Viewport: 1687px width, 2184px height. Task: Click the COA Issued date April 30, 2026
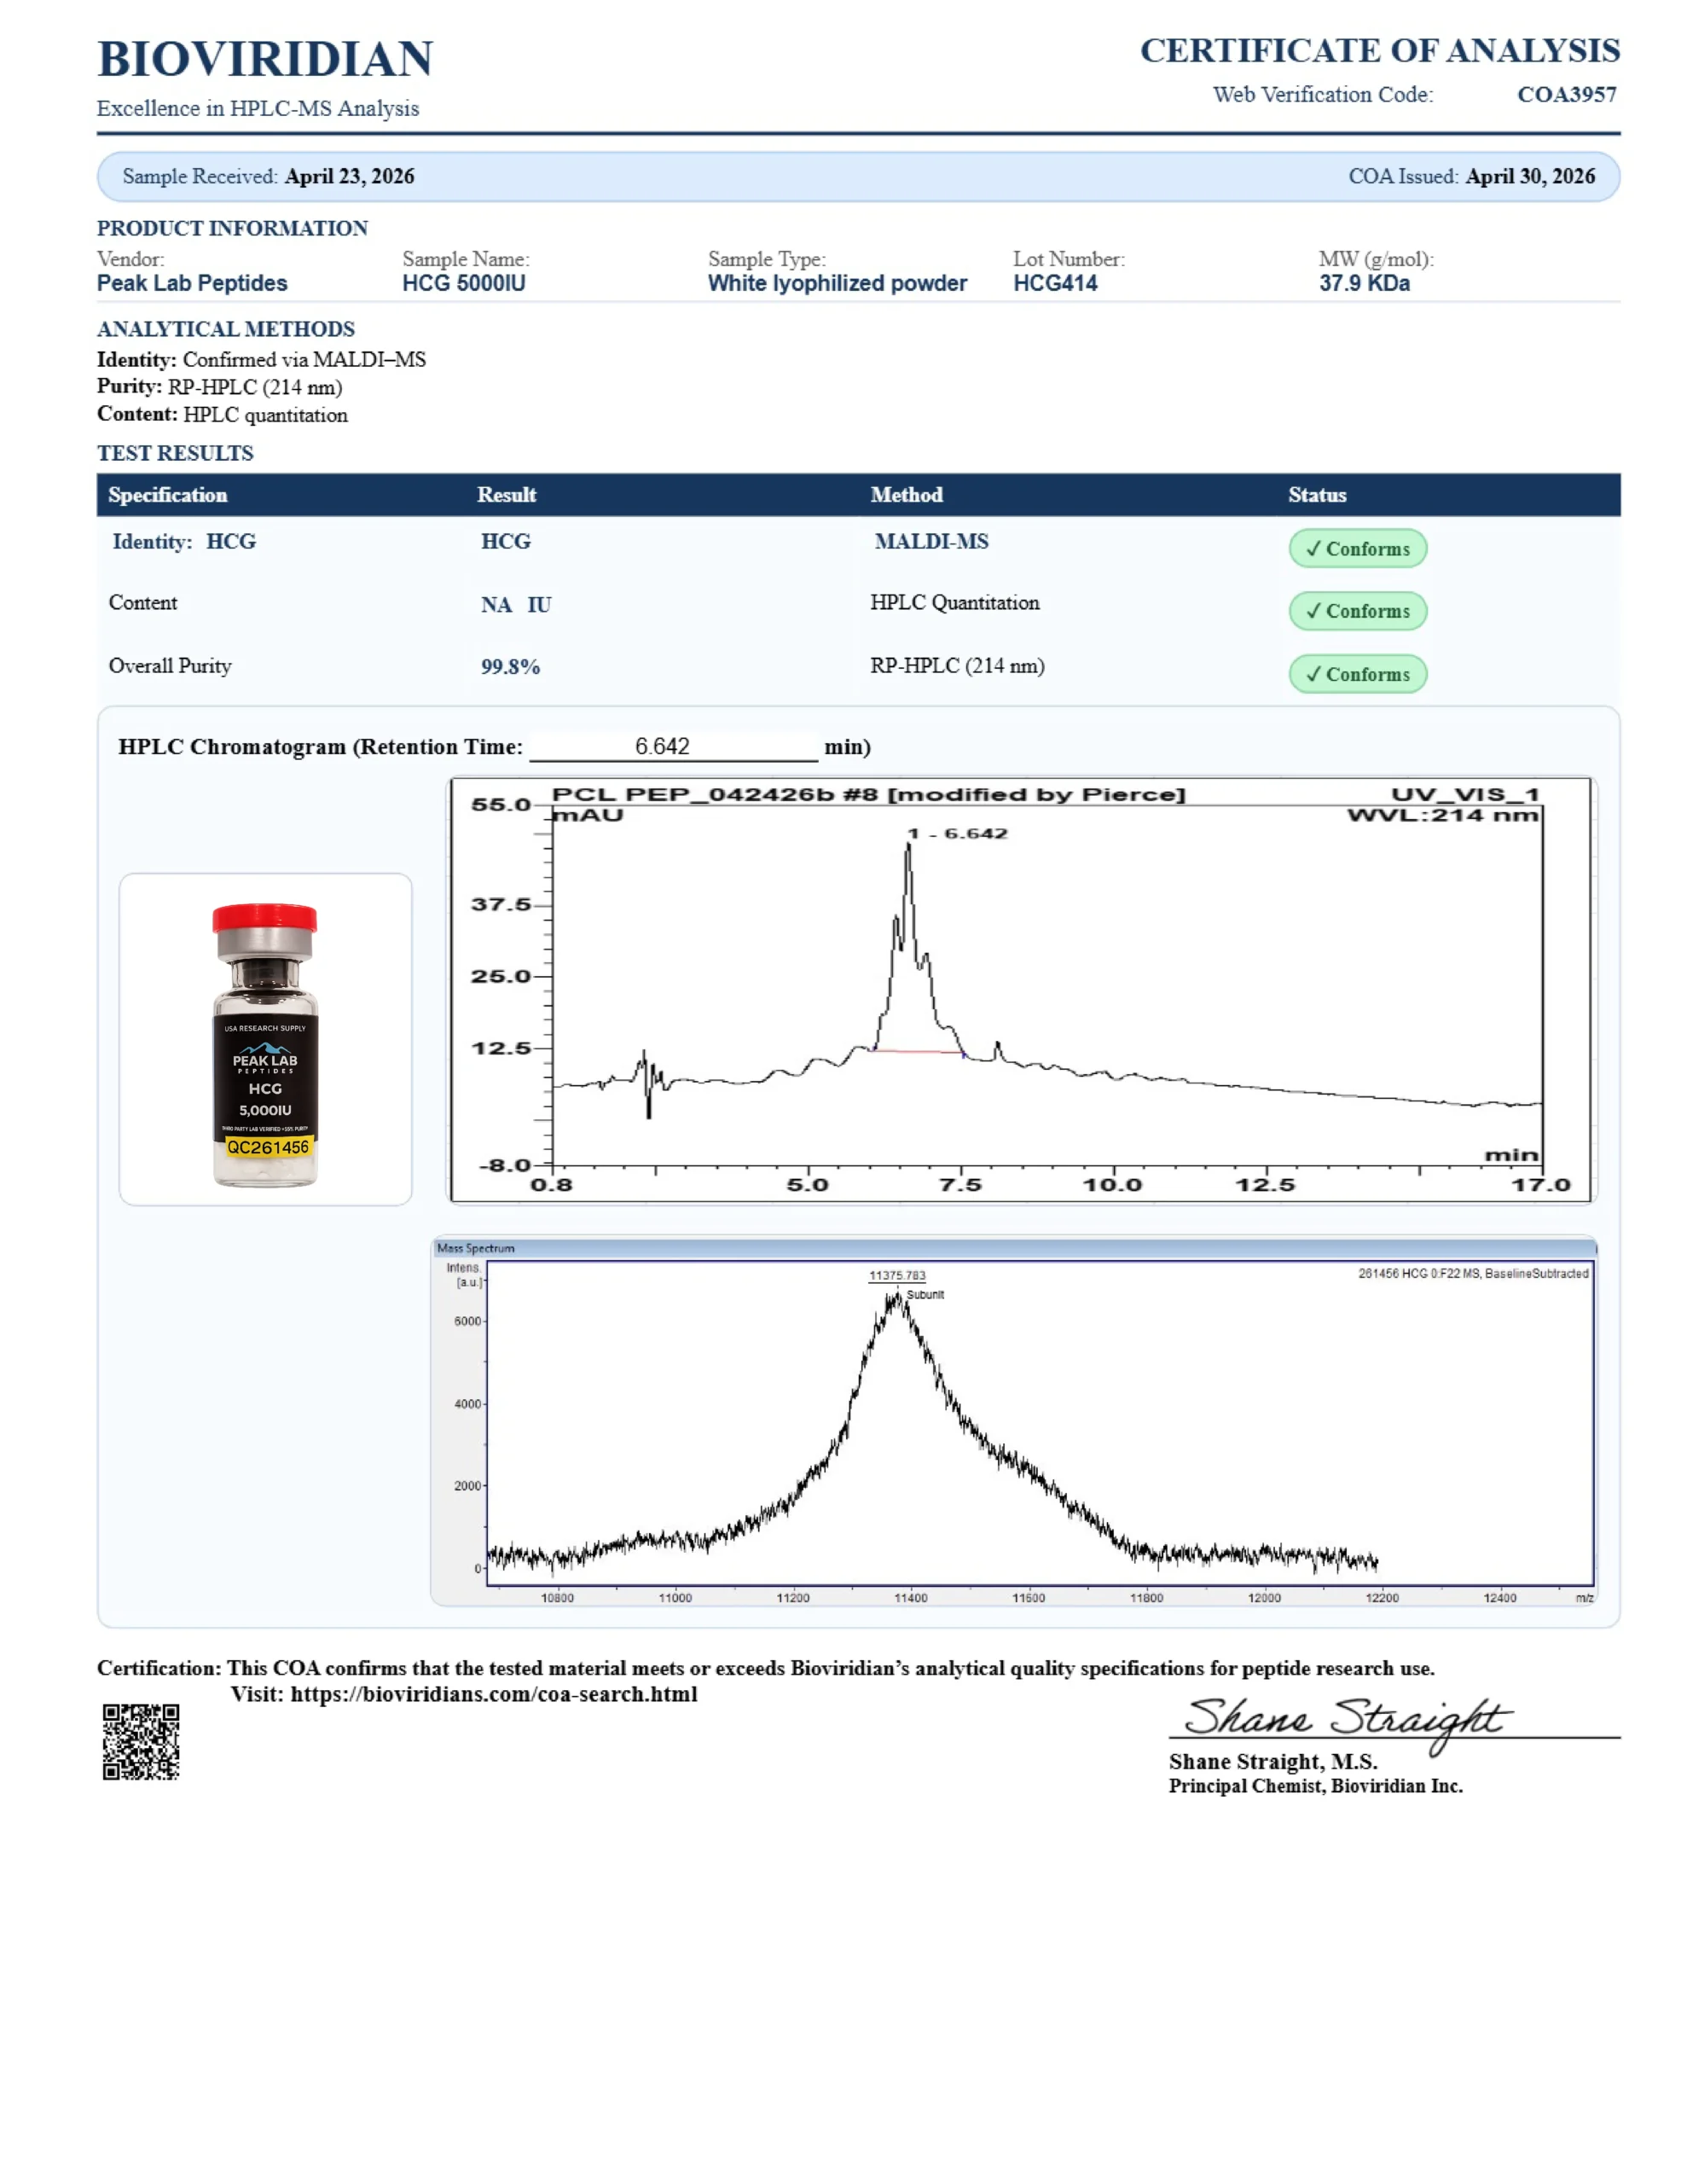[x=1530, y=176]
